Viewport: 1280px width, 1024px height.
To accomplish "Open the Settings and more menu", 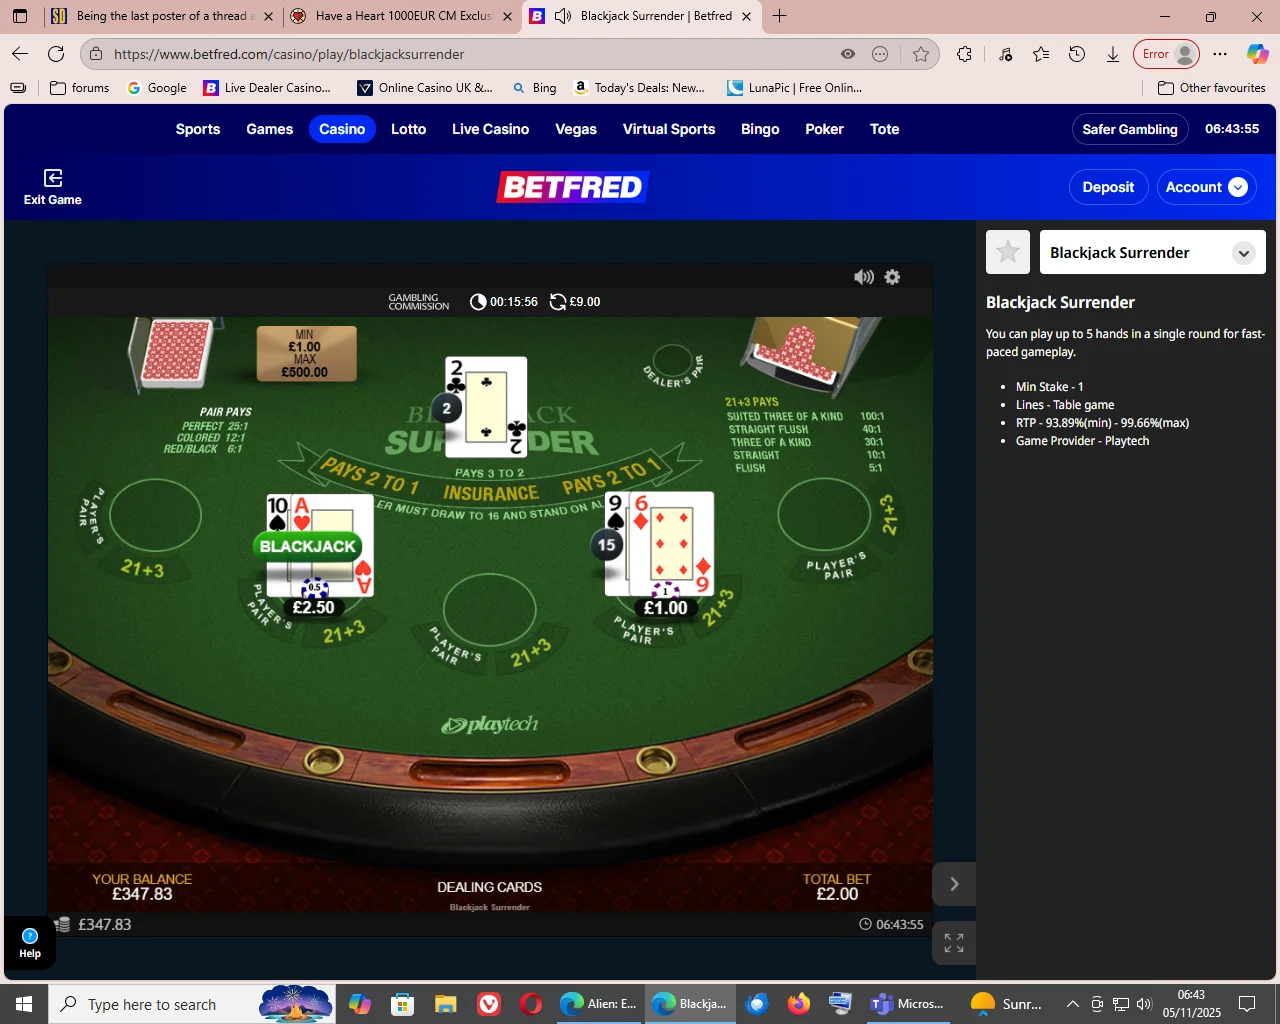I will (x=1220, y=54).
